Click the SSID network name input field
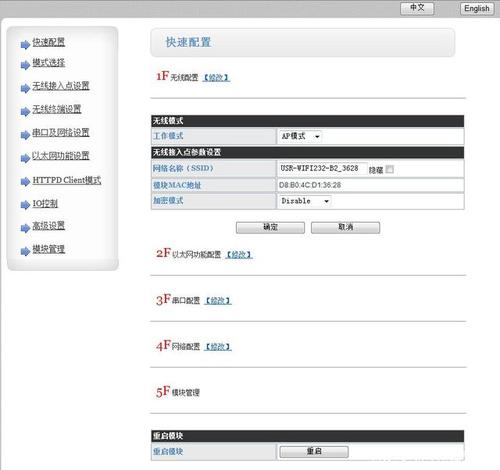Image resolution: width=500 pixels, height=470 pixels. point(322,169)
